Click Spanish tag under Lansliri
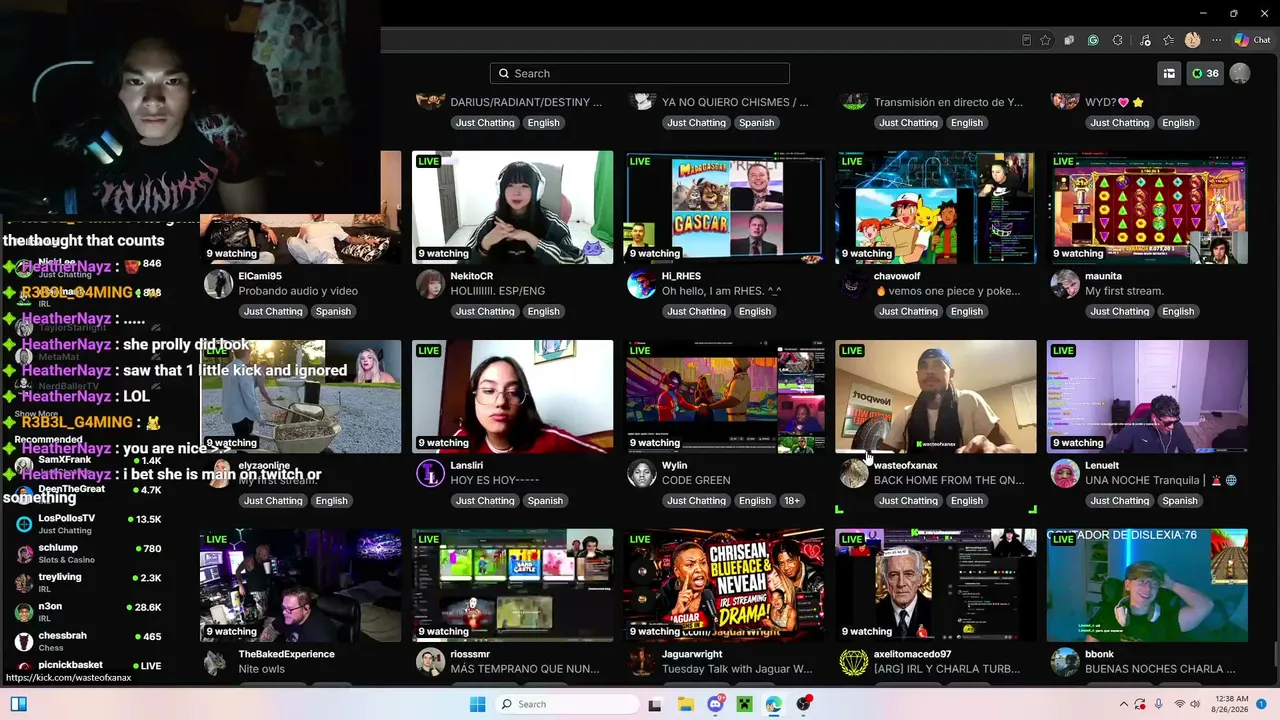Screen dimensions: 1280x720 pyautogui.click(x=545, y=501)
